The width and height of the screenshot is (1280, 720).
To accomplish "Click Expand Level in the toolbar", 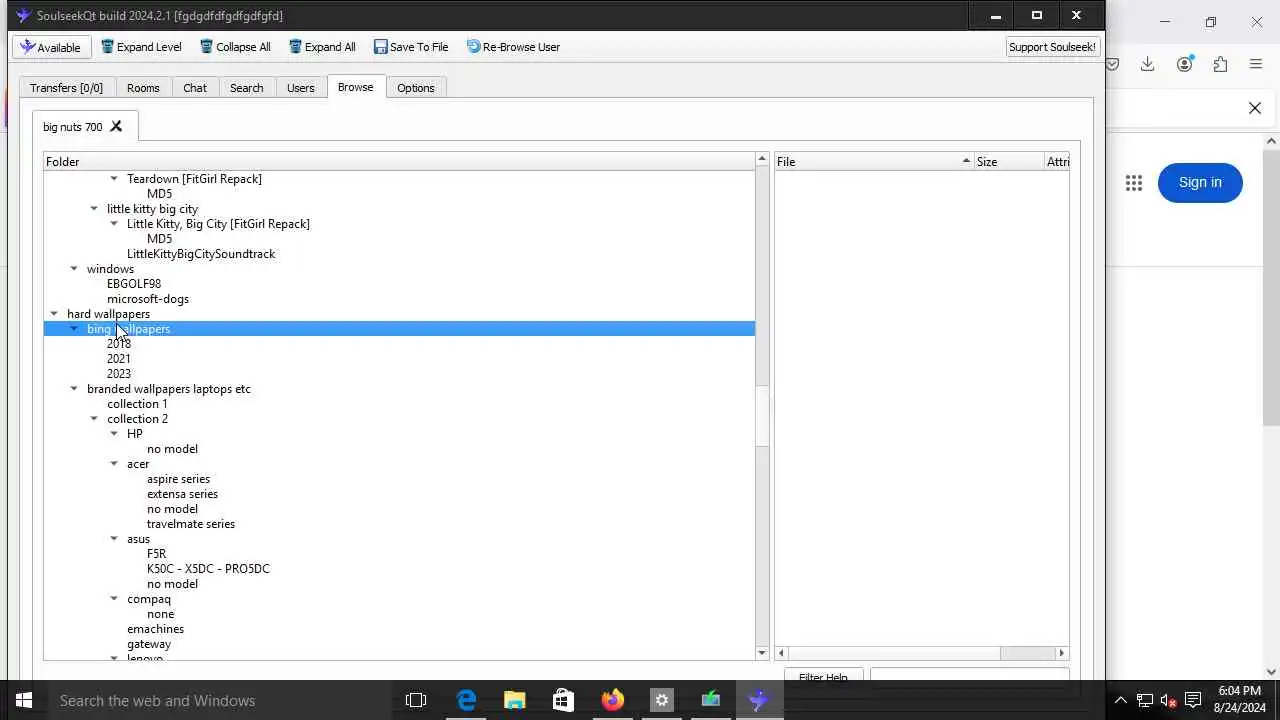I will [x=141, y=47].
